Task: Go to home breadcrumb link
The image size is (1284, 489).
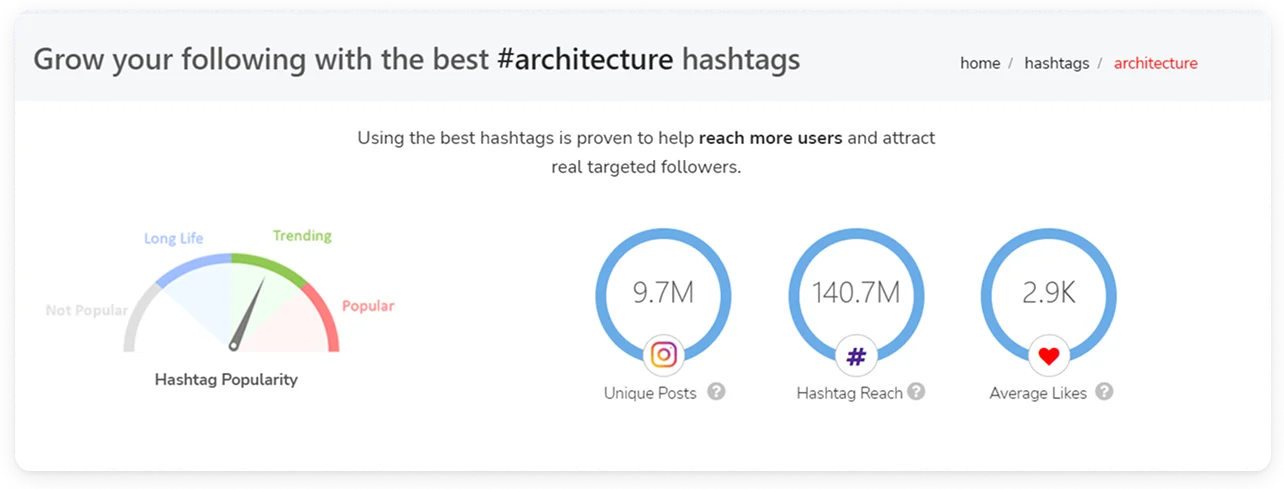Action: pyautogui.click(x=980, y=63)
